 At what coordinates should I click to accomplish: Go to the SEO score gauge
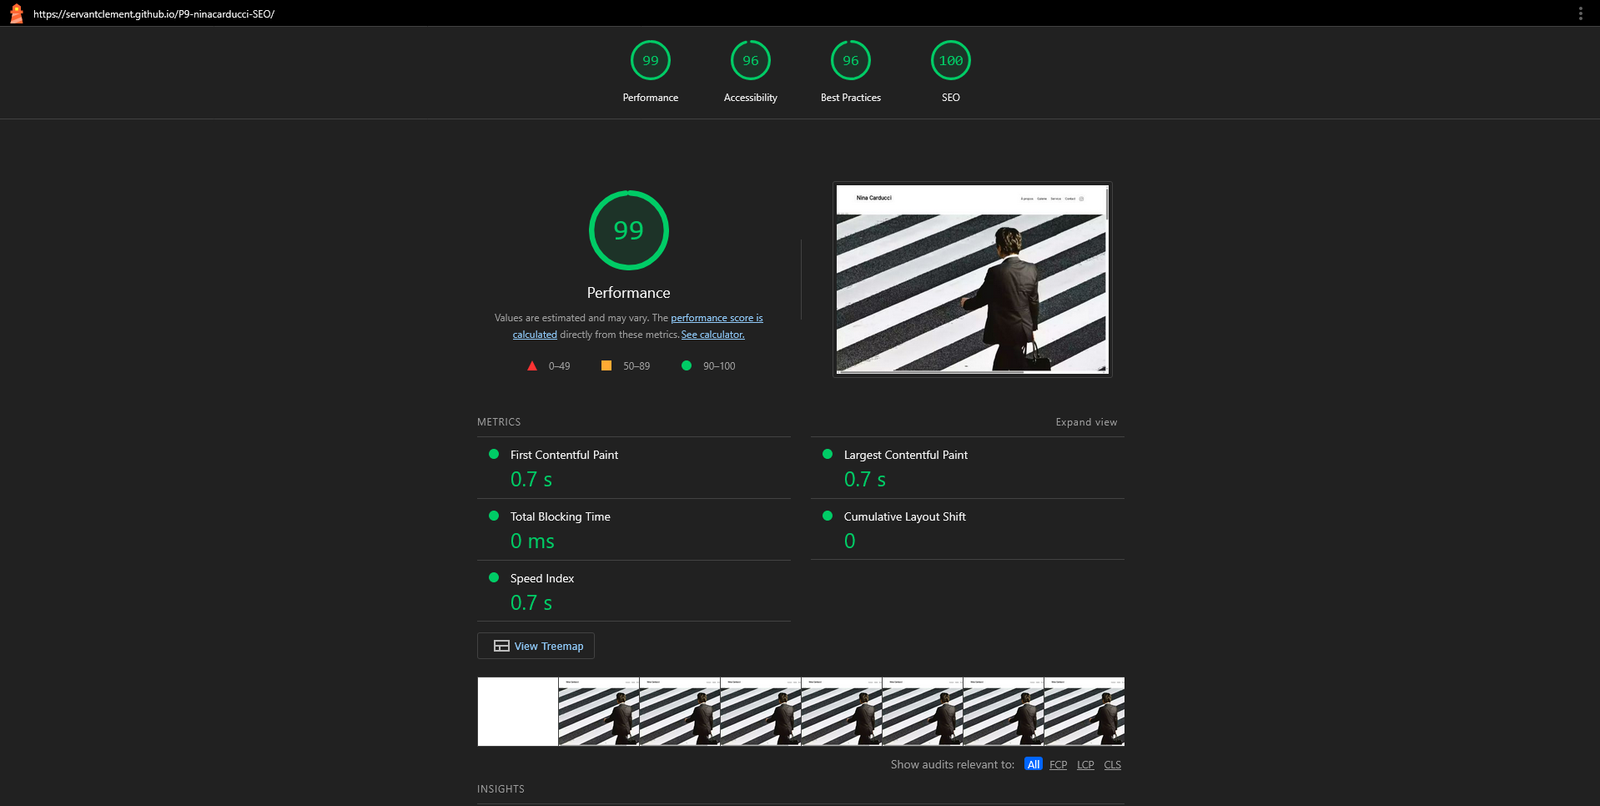pos(950,61)
